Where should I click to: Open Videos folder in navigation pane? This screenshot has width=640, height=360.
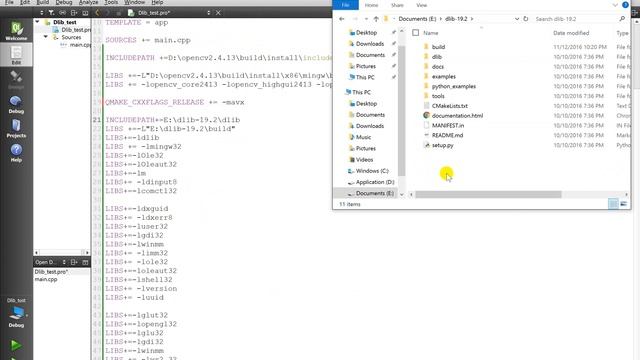click(x=364, y=160)
